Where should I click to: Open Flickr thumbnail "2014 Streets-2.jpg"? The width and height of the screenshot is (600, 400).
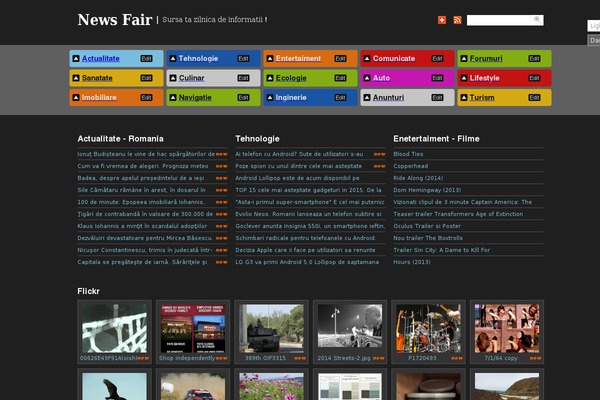pos(350,328)
